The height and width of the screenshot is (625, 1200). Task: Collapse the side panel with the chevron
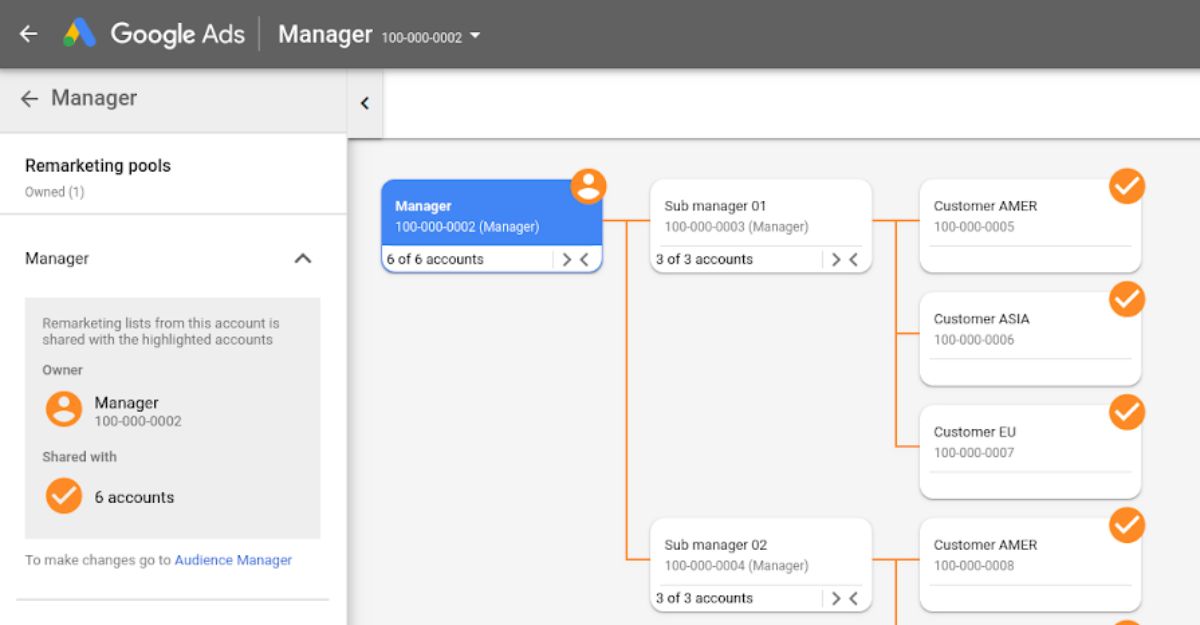coord(365,103)
